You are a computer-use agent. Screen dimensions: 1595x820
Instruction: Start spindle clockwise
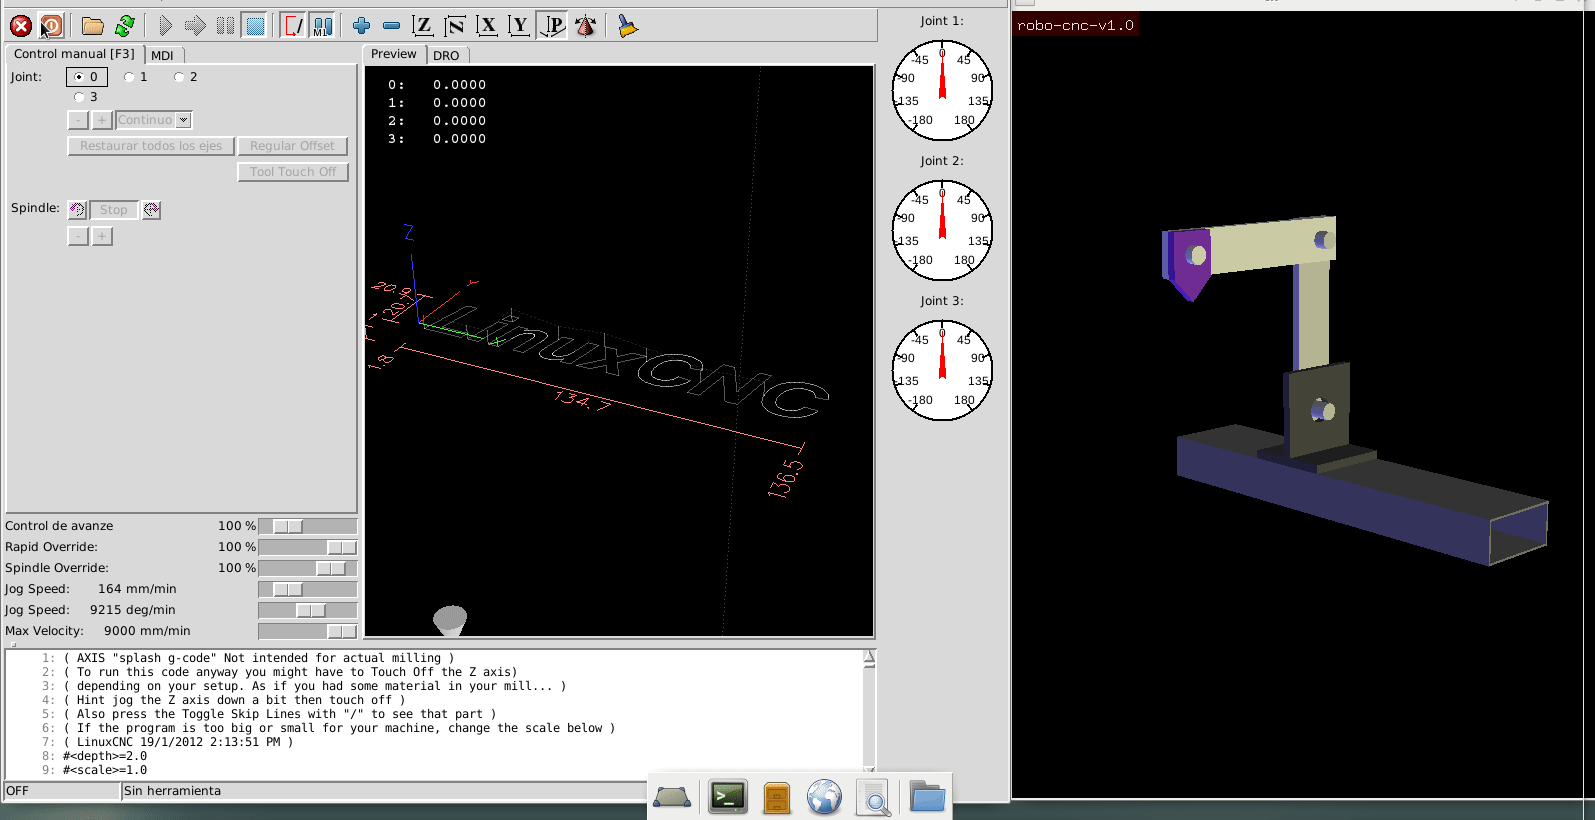coord(151,210)
